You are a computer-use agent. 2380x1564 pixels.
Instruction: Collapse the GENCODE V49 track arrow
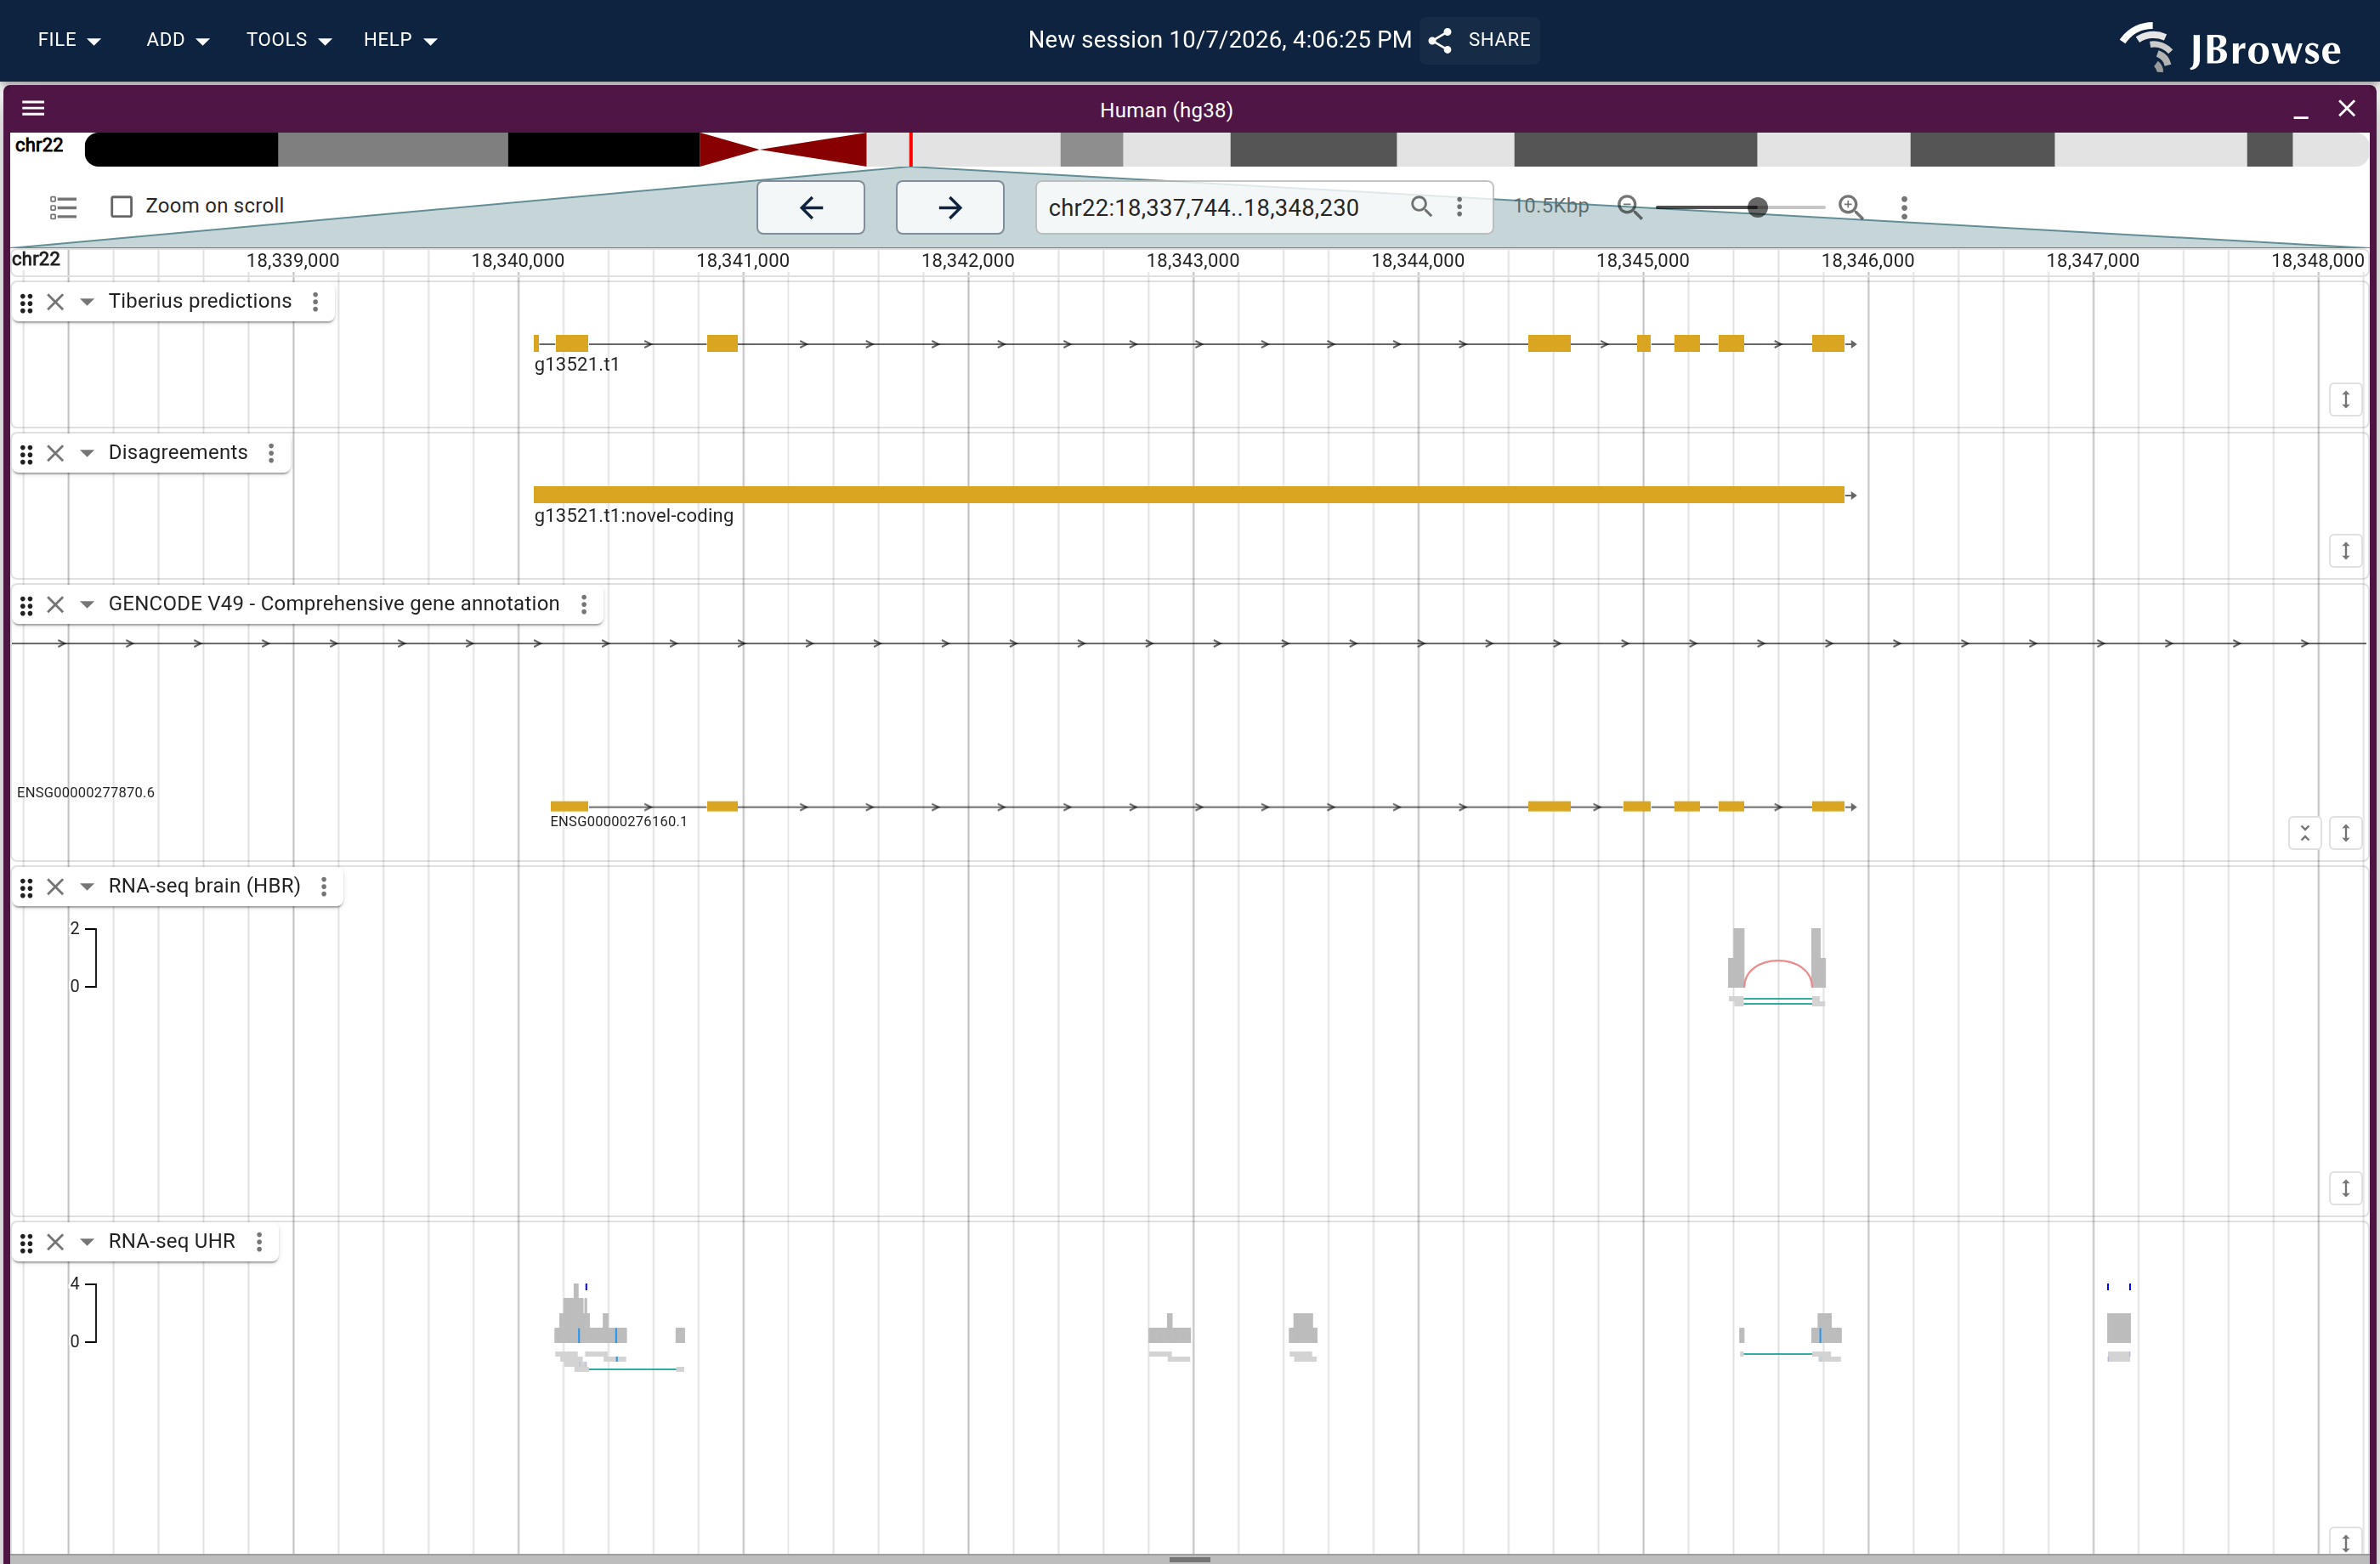tap(87, 604)
